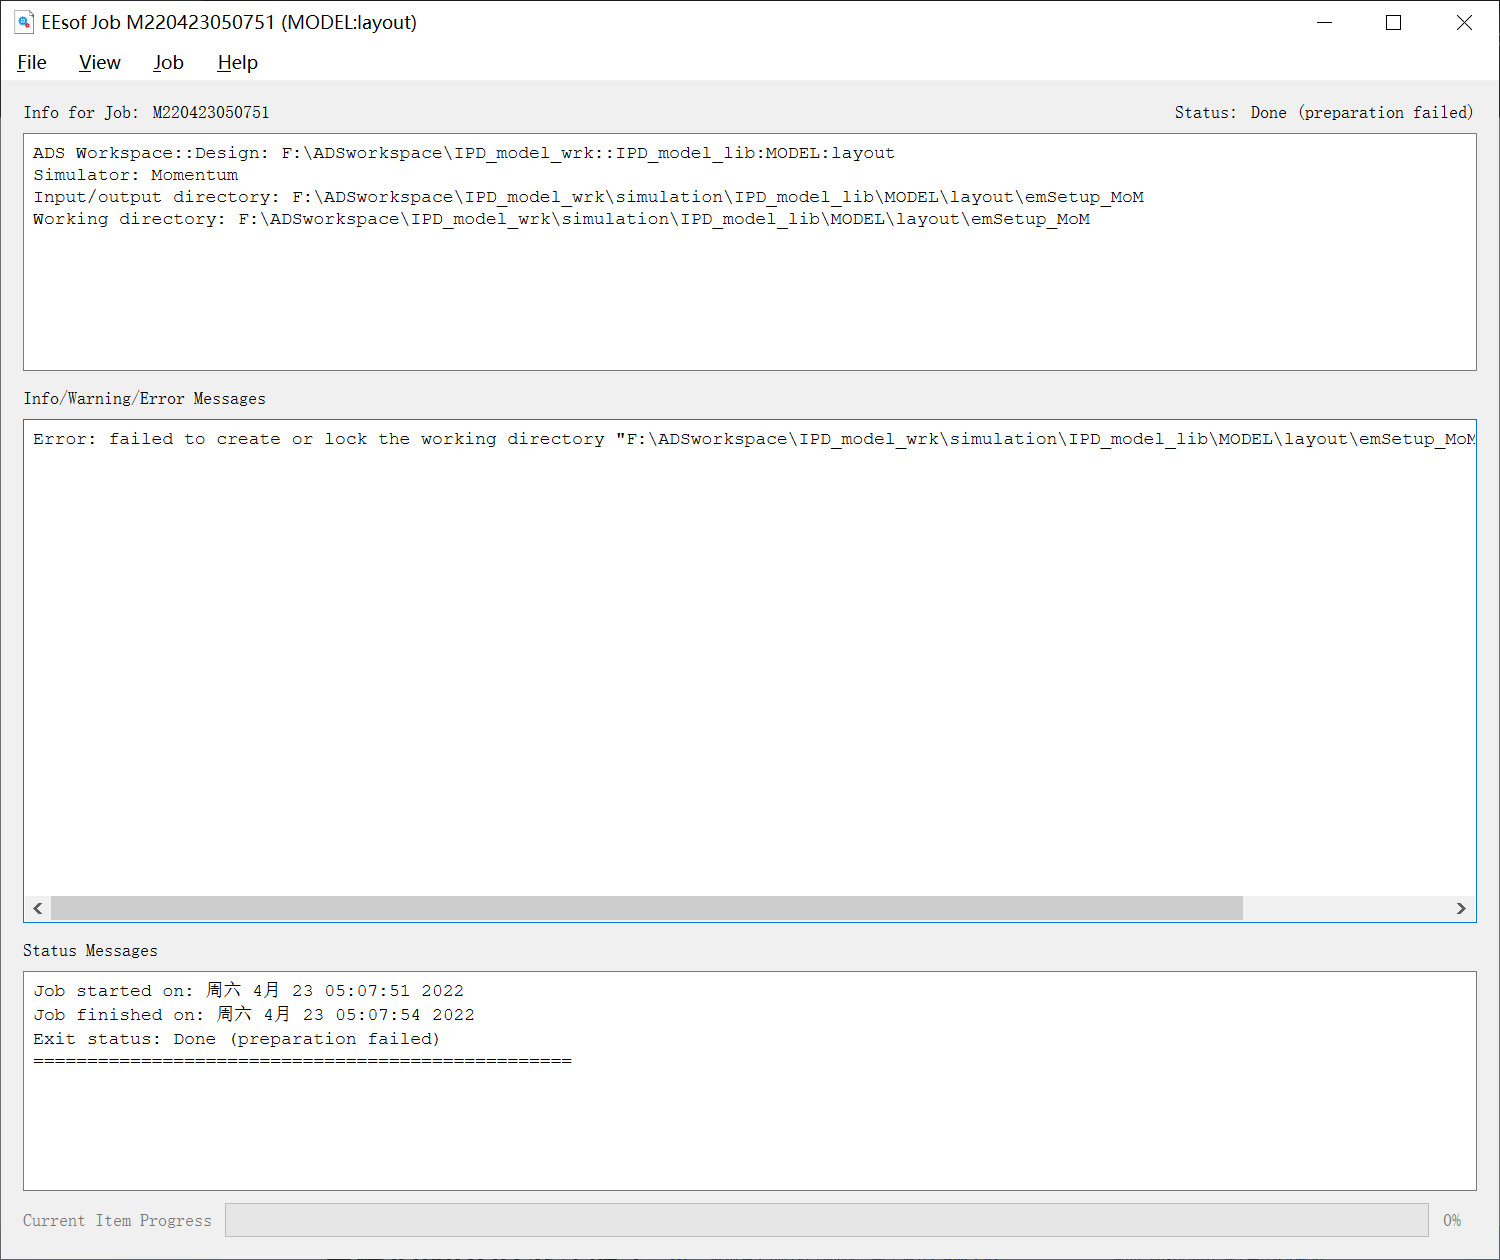
Task: Click the 'Error: failed to create or lock' message
Action: coord(754,439)
